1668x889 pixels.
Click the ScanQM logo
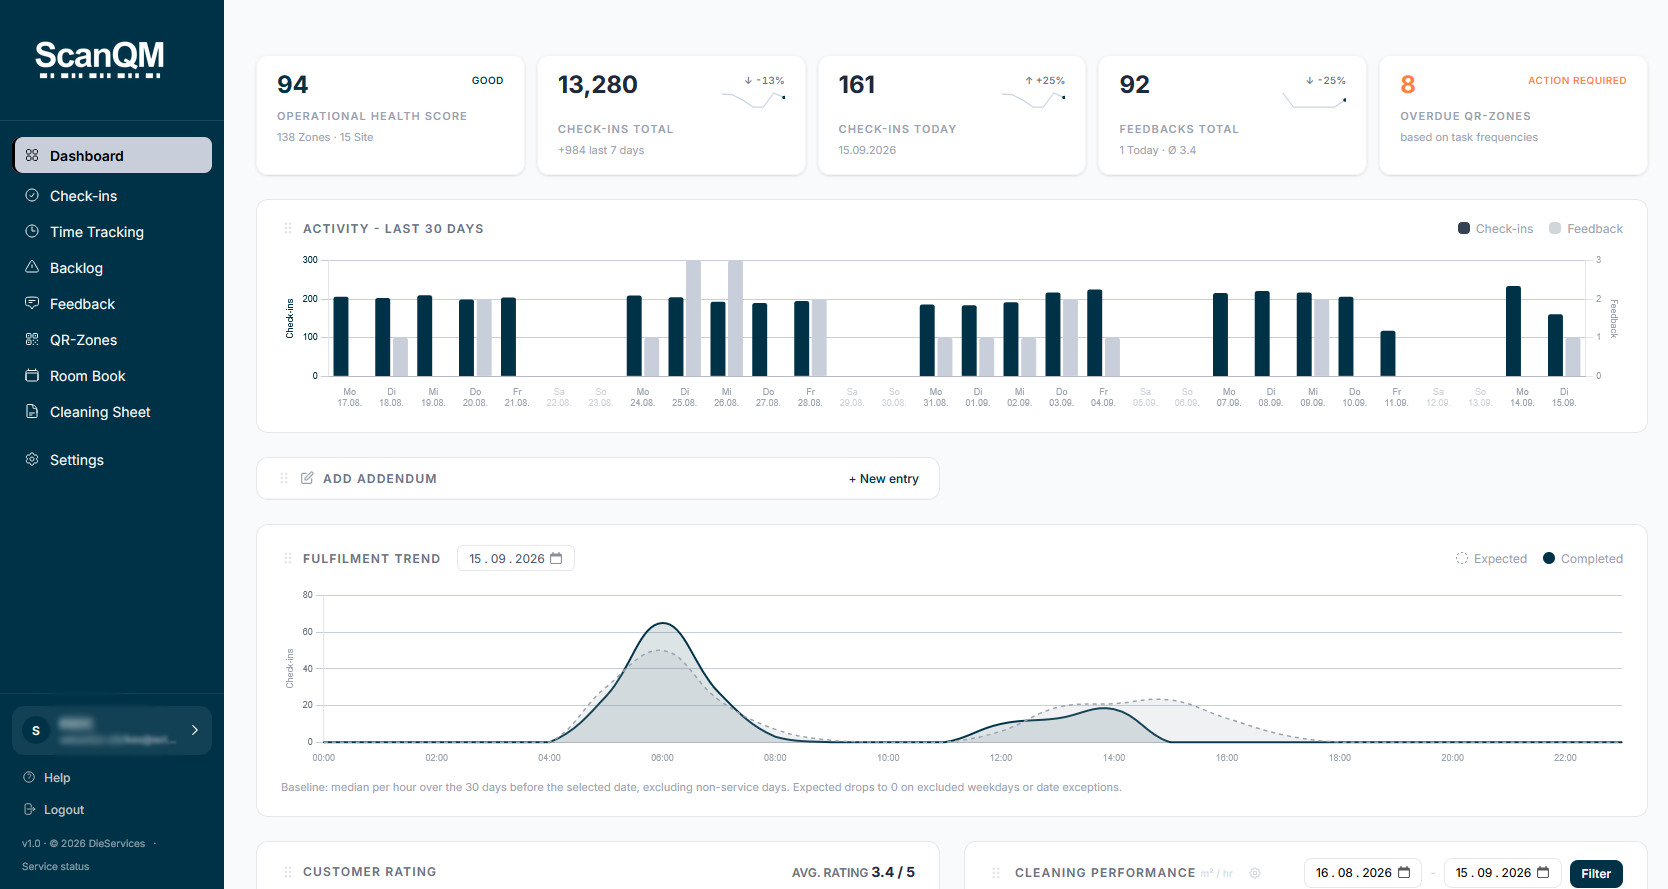click(100, 59)
